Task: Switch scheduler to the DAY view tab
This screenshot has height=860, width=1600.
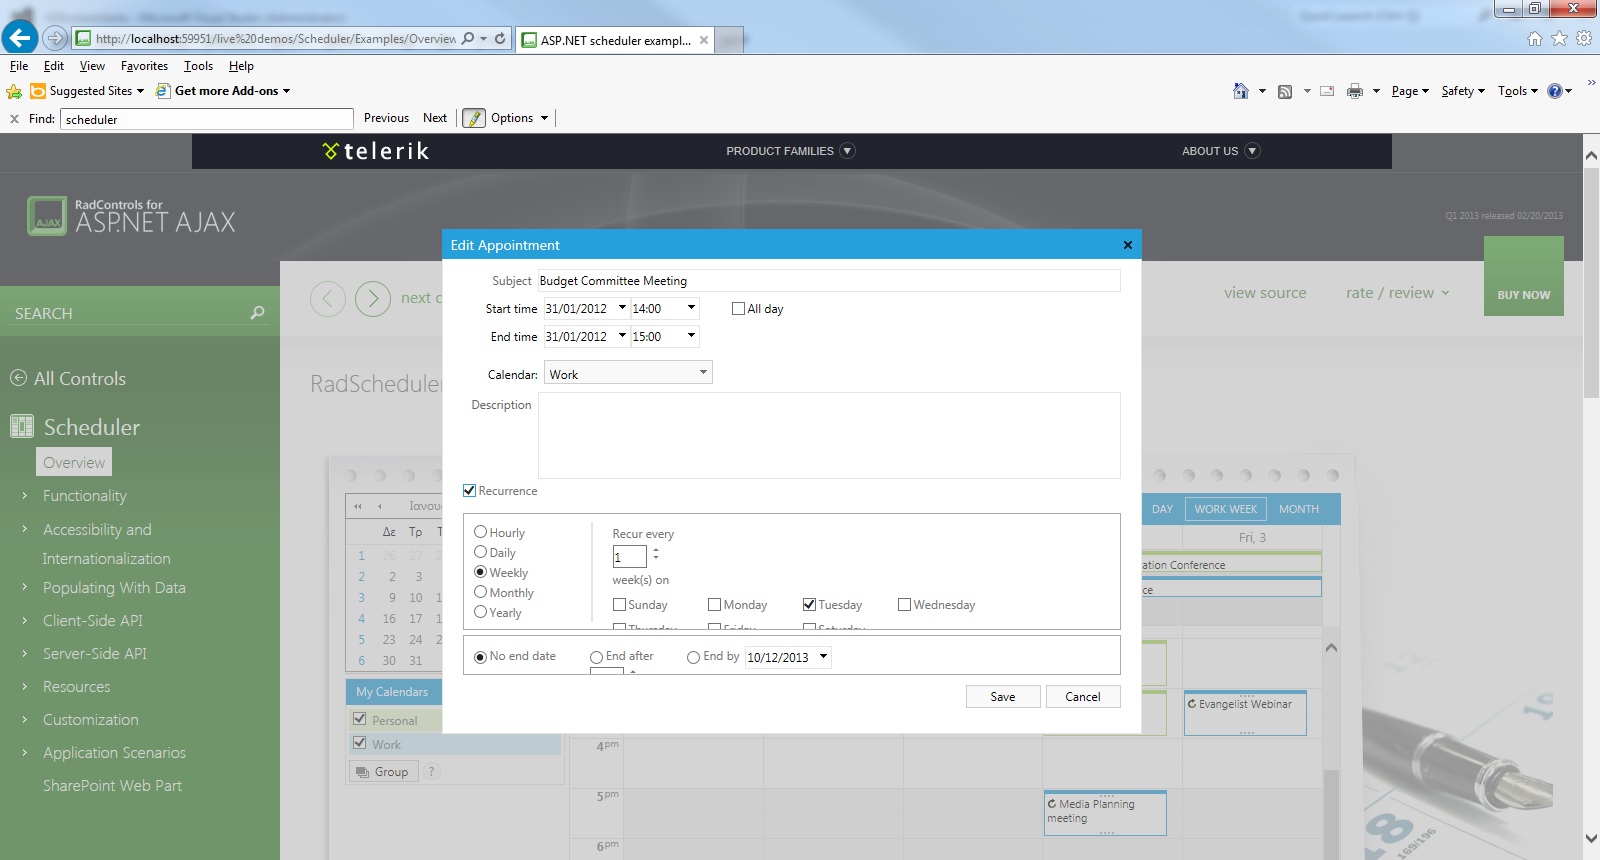Action: [1162, 509]
